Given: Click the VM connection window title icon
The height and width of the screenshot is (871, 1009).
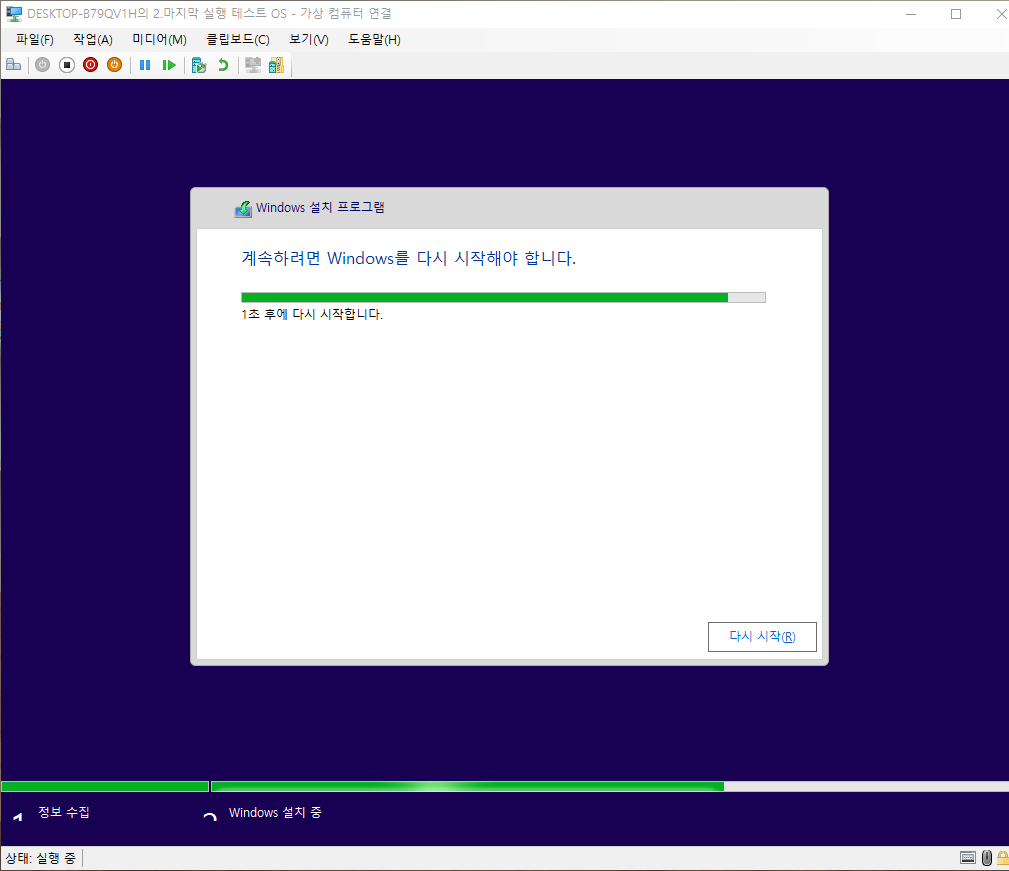Looking at the screenshot, I should [x=14, y=14].
